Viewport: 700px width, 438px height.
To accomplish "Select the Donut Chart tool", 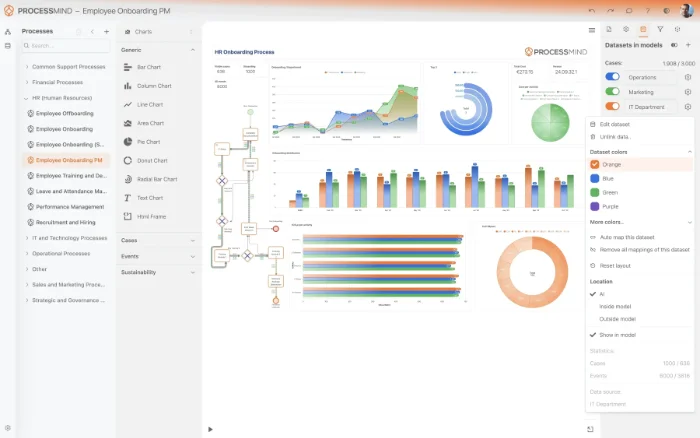I will coord(155,160).
